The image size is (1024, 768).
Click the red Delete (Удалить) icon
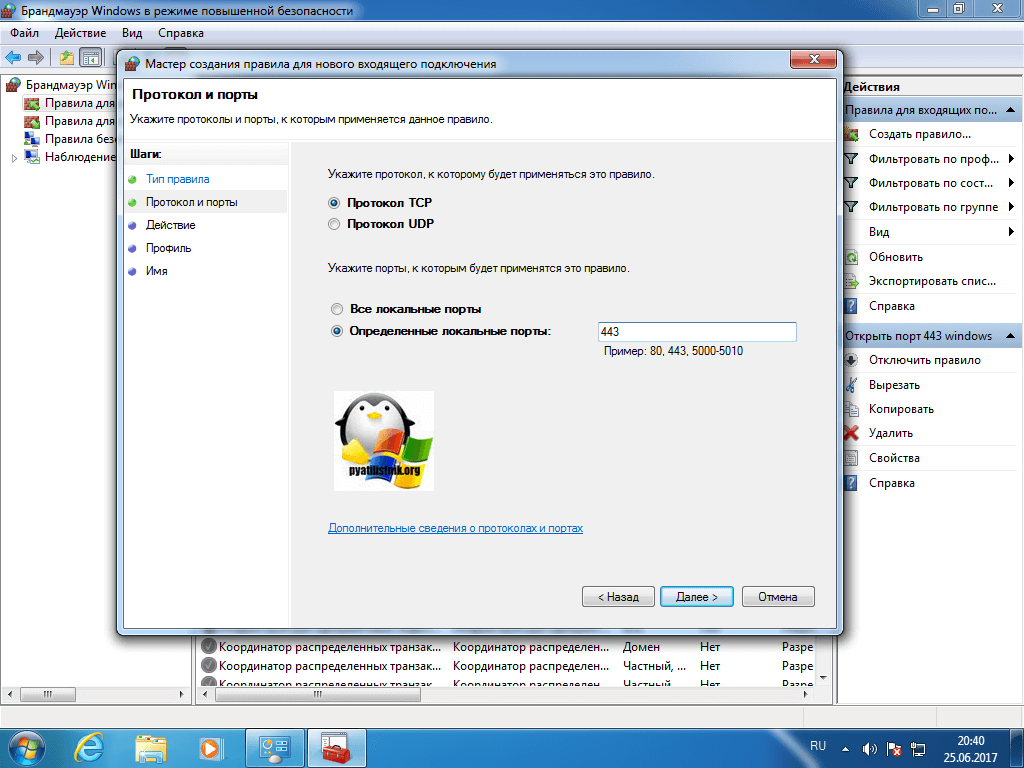tap(852, 433)
